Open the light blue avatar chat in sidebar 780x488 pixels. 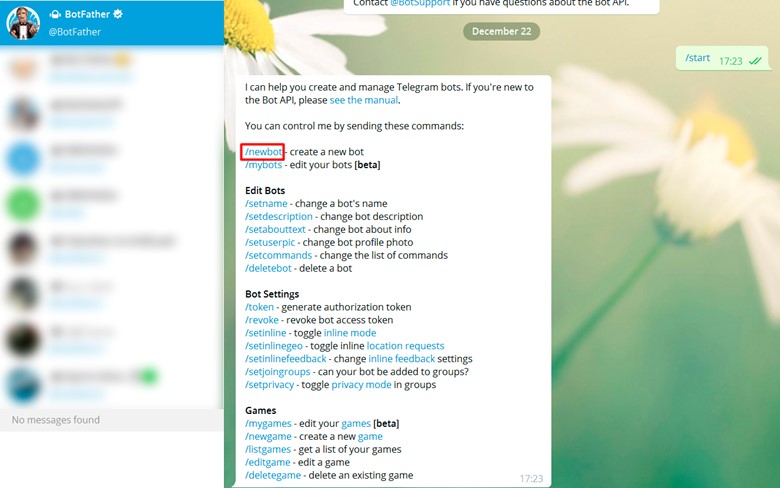coord(23,159)
